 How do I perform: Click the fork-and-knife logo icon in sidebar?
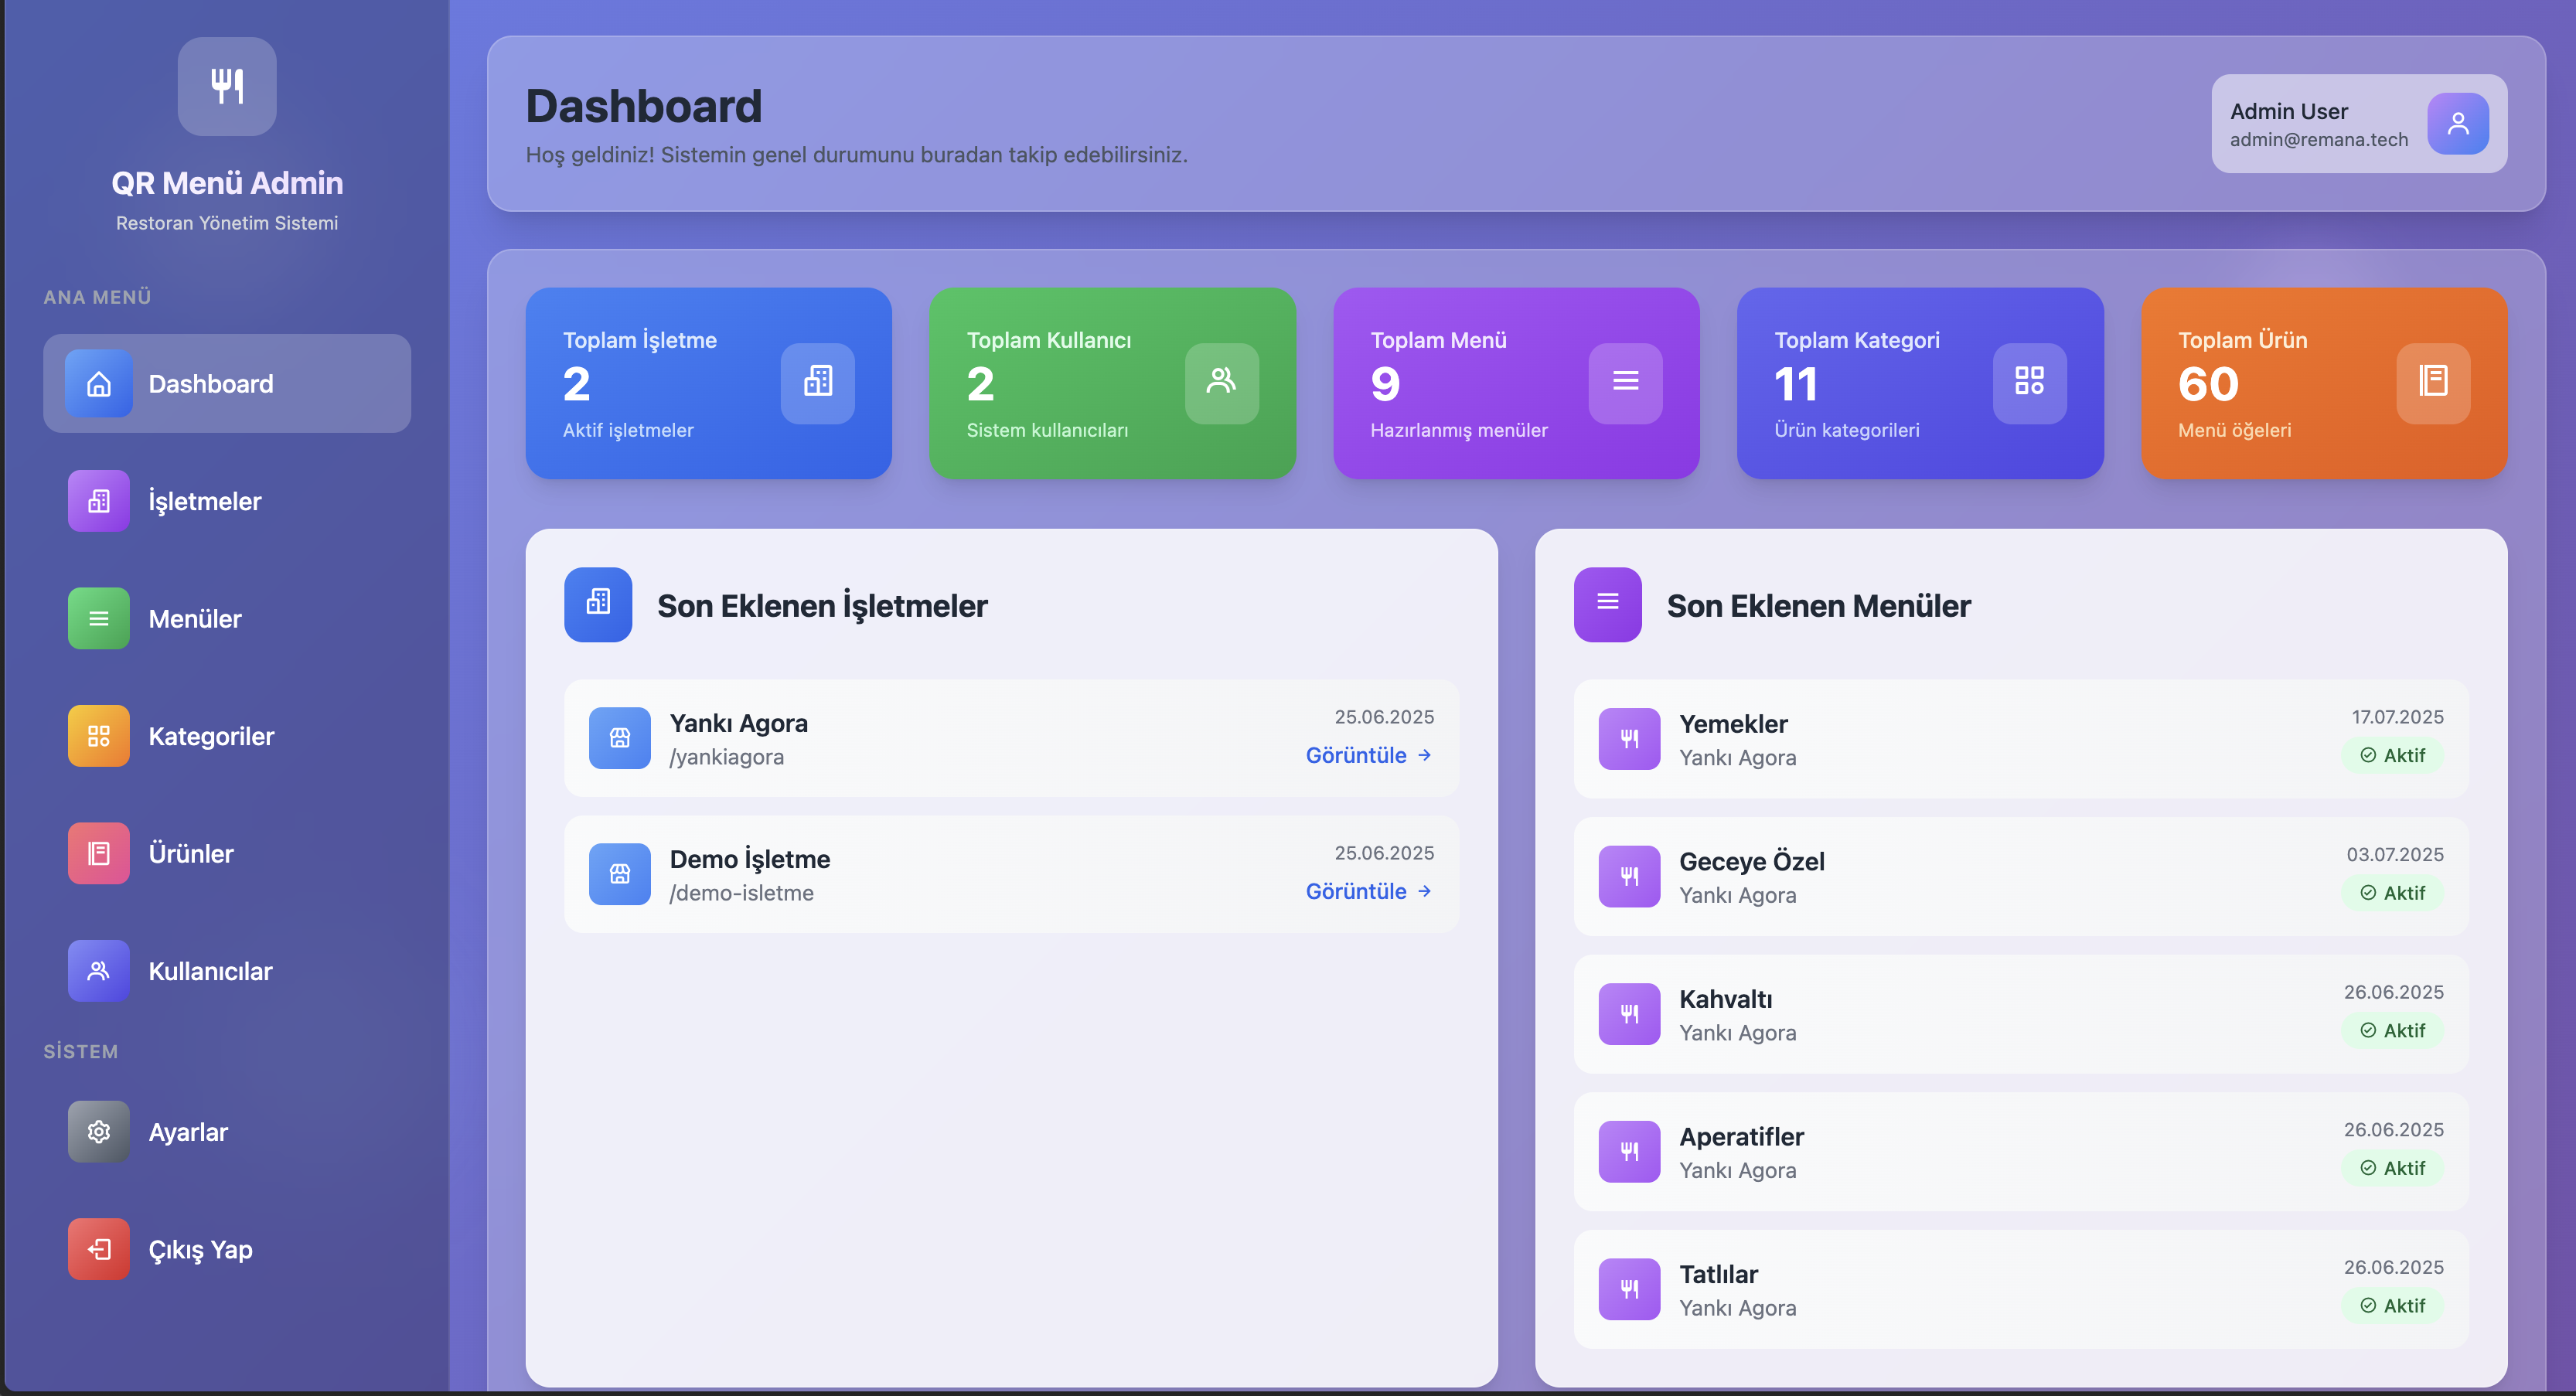(x=227, y=86)
